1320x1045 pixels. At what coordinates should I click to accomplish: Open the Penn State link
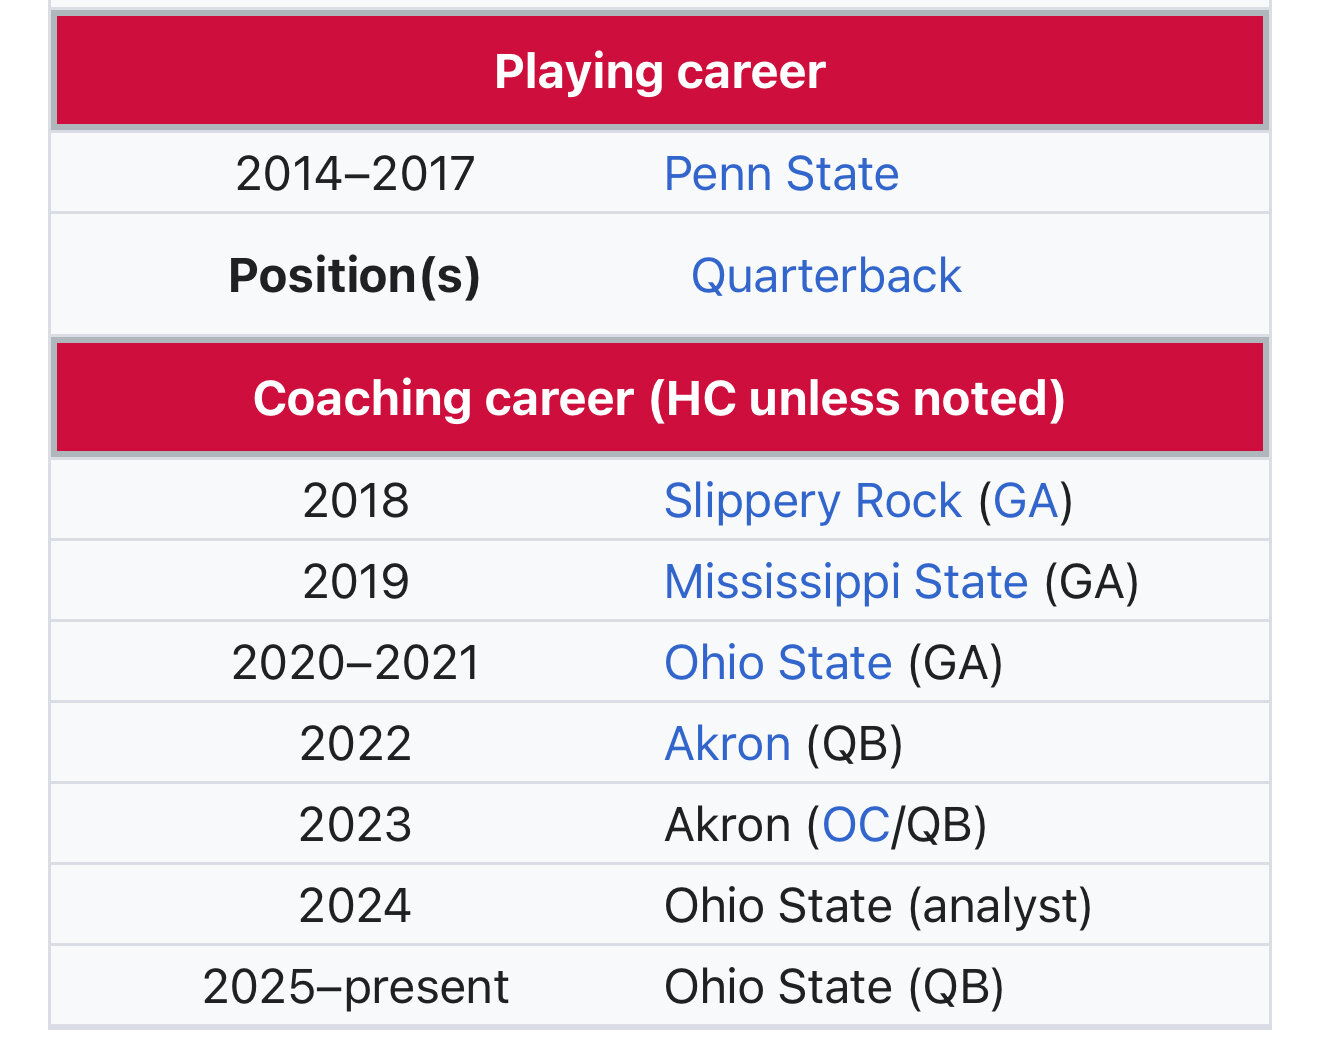pos(781,174)
